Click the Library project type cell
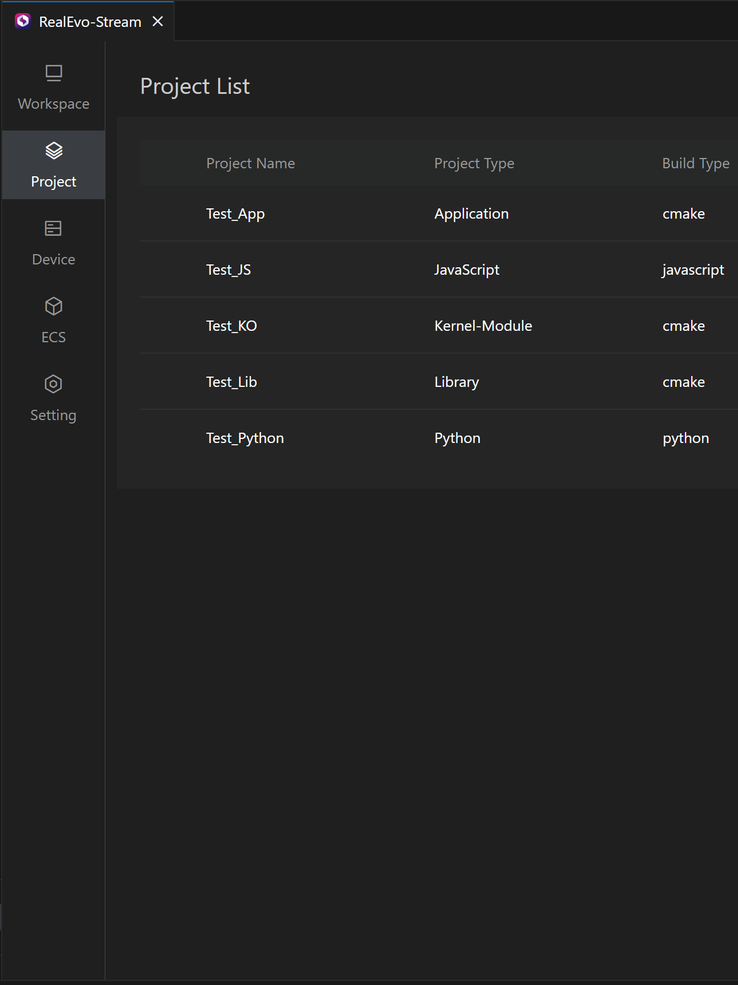Screen dimensions: 738x985 pos(457,382)
